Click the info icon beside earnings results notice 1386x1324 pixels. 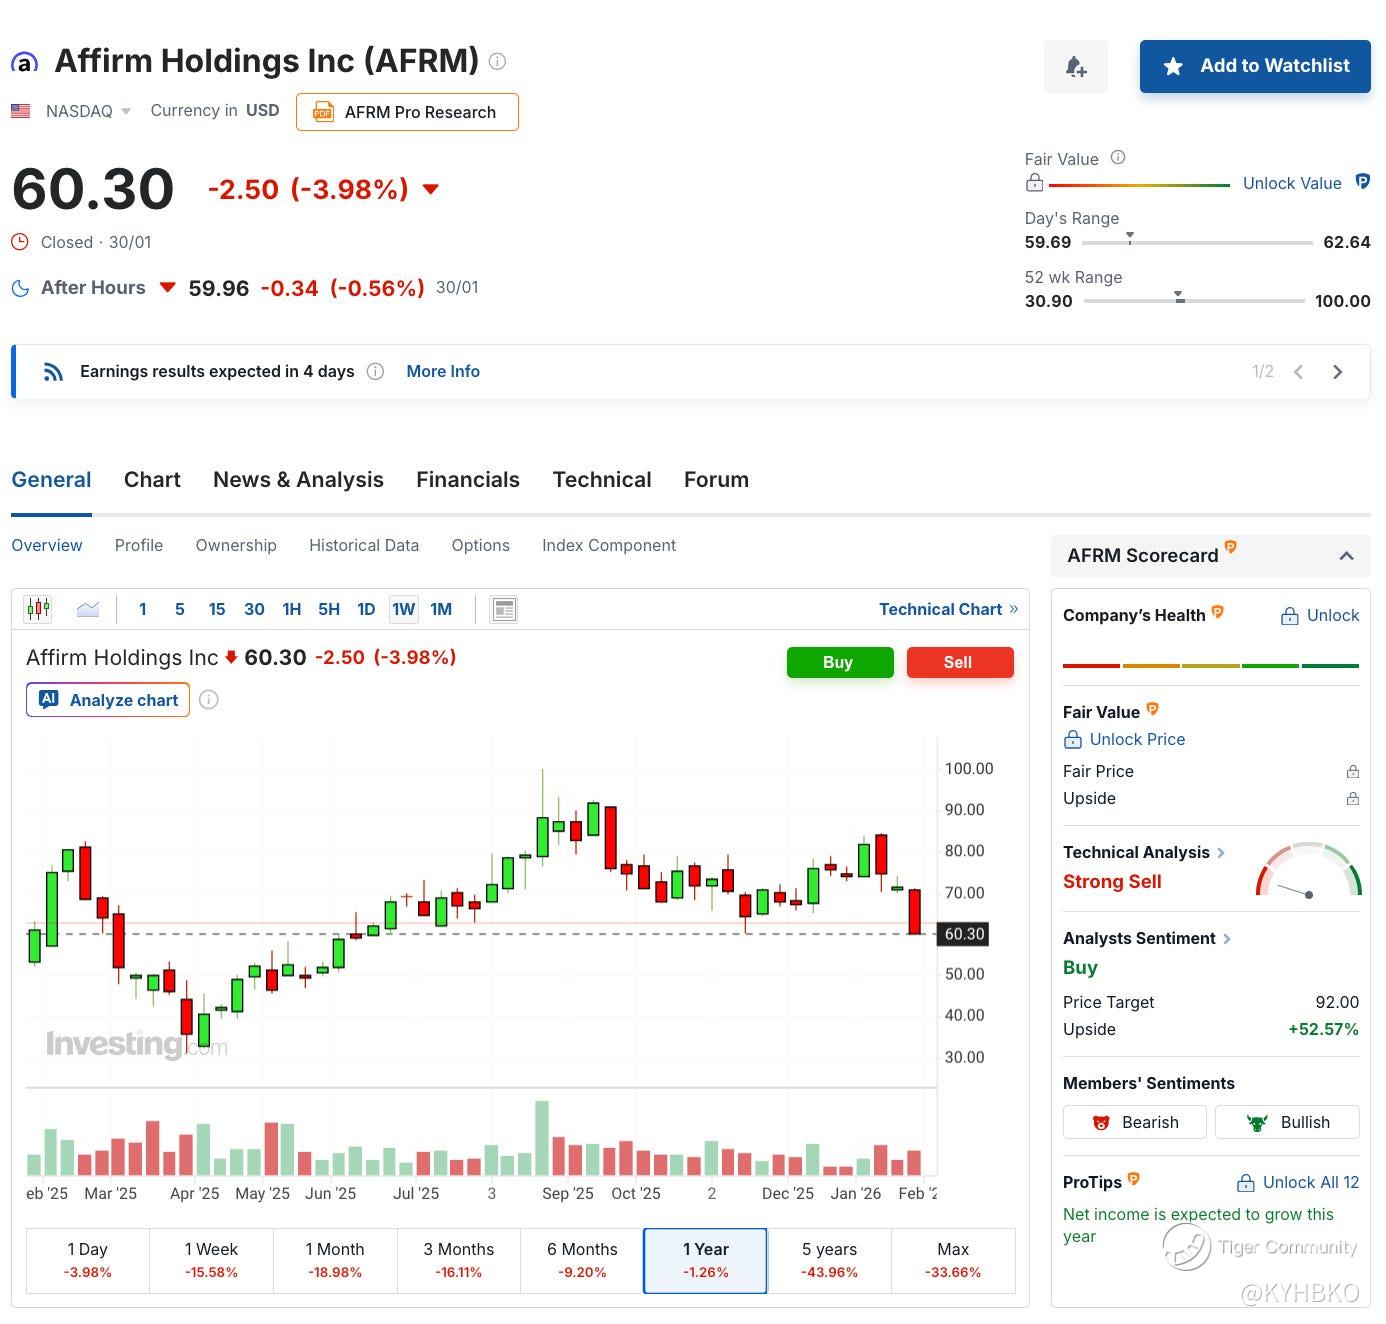click(x=375, y=372)
